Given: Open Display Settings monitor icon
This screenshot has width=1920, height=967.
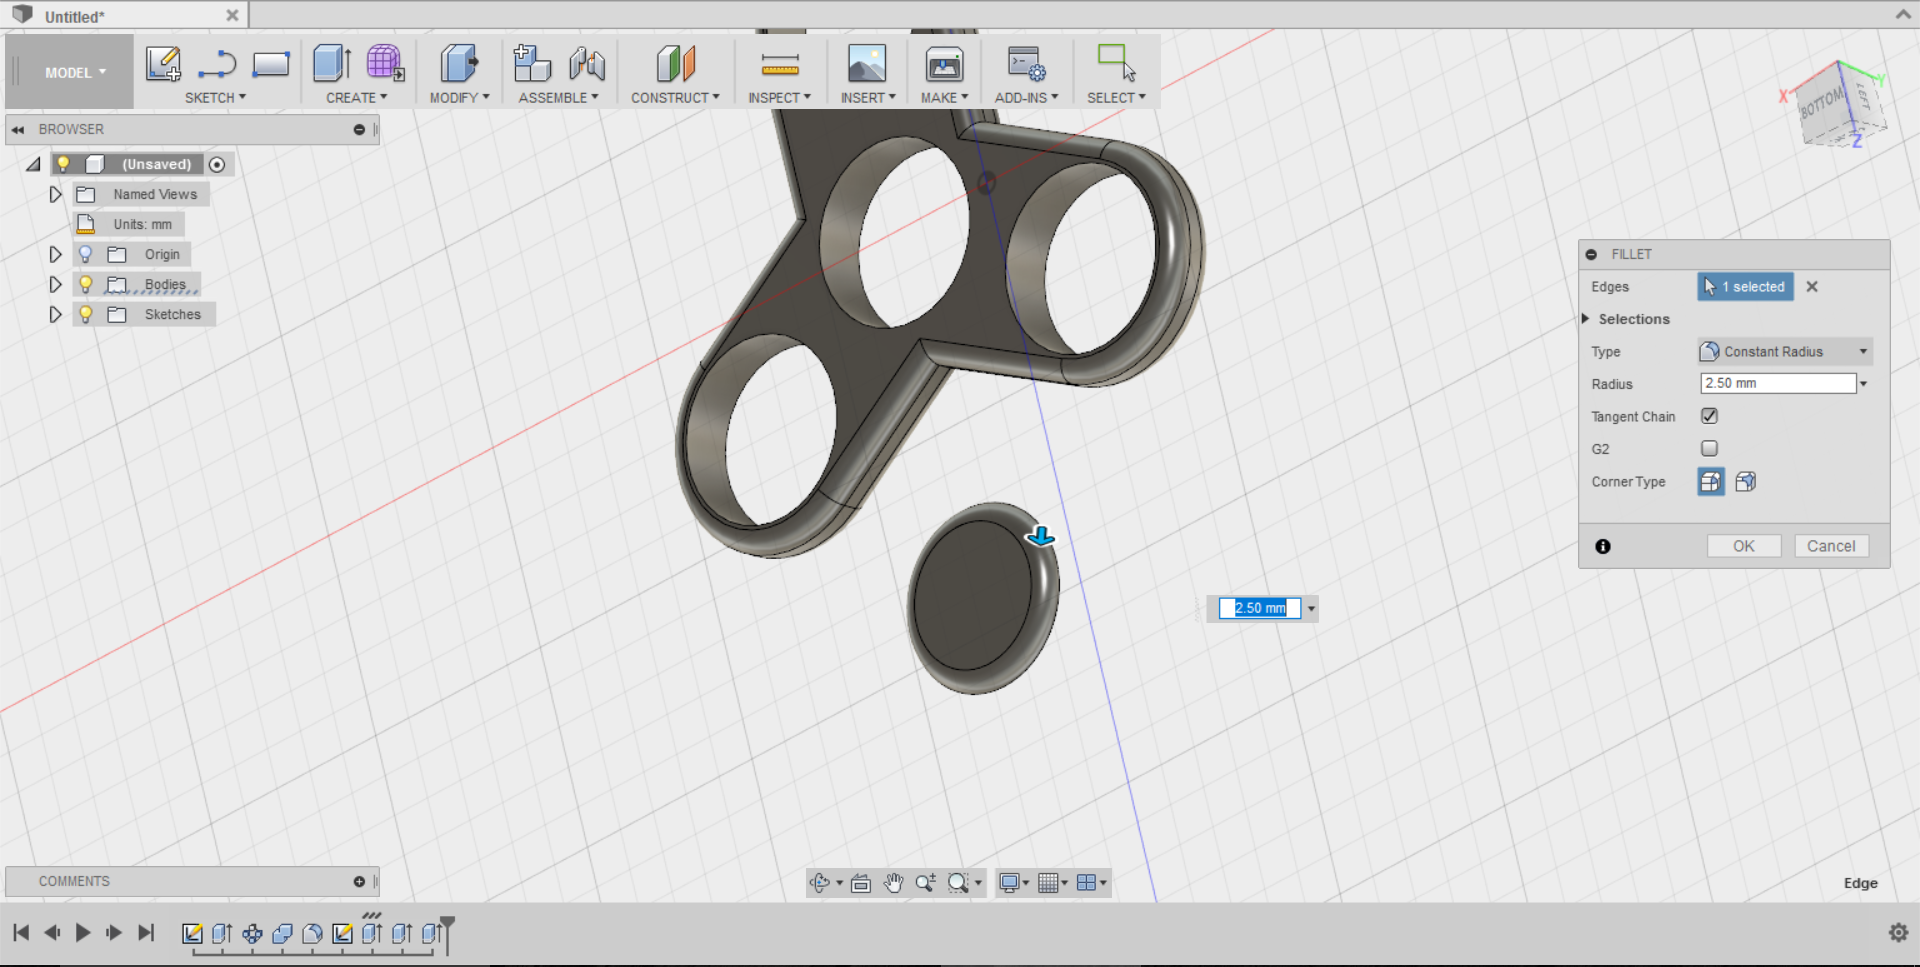Looking at the screenshot, I should click(x=1009, y=883).
